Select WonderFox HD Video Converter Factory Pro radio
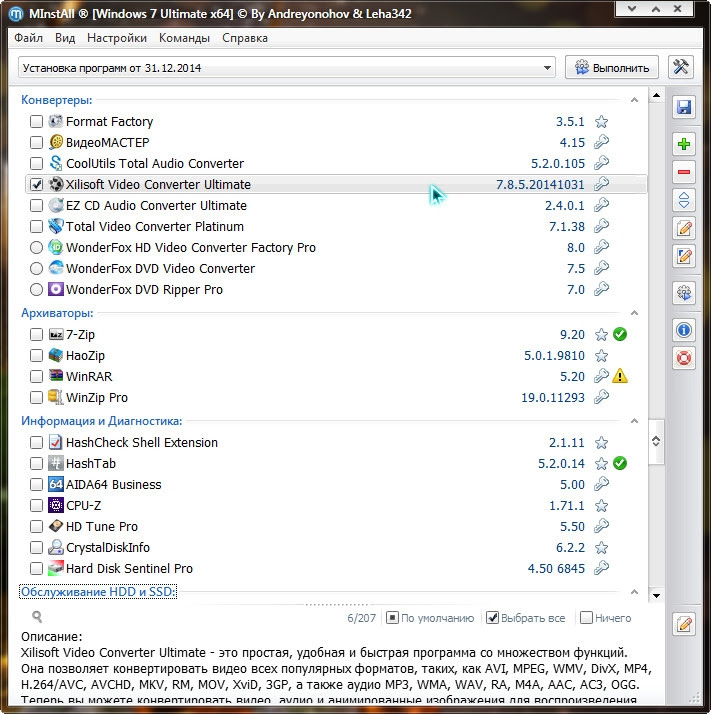711x714 pixels. point(36,247)
